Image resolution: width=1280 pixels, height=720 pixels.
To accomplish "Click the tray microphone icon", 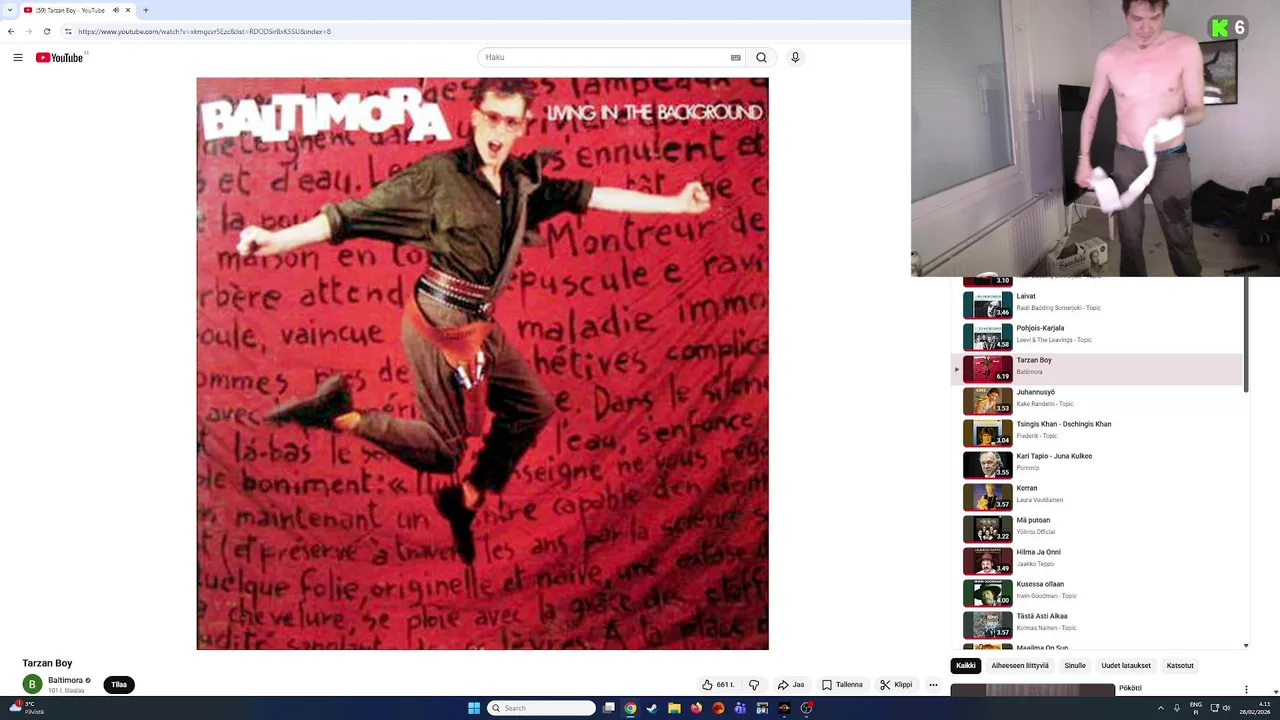I will click(x=1177, y=708).
